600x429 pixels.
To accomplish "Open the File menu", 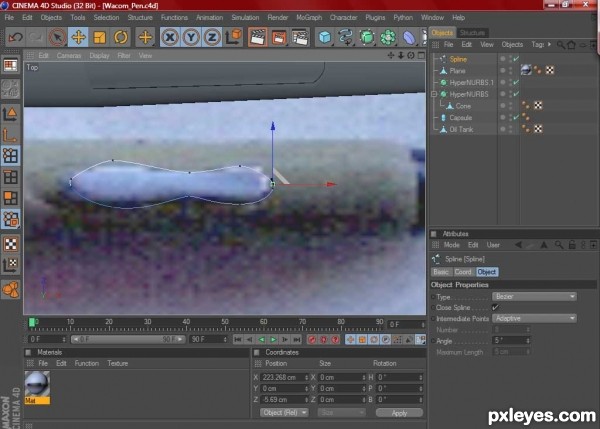I will coord(9,18).
